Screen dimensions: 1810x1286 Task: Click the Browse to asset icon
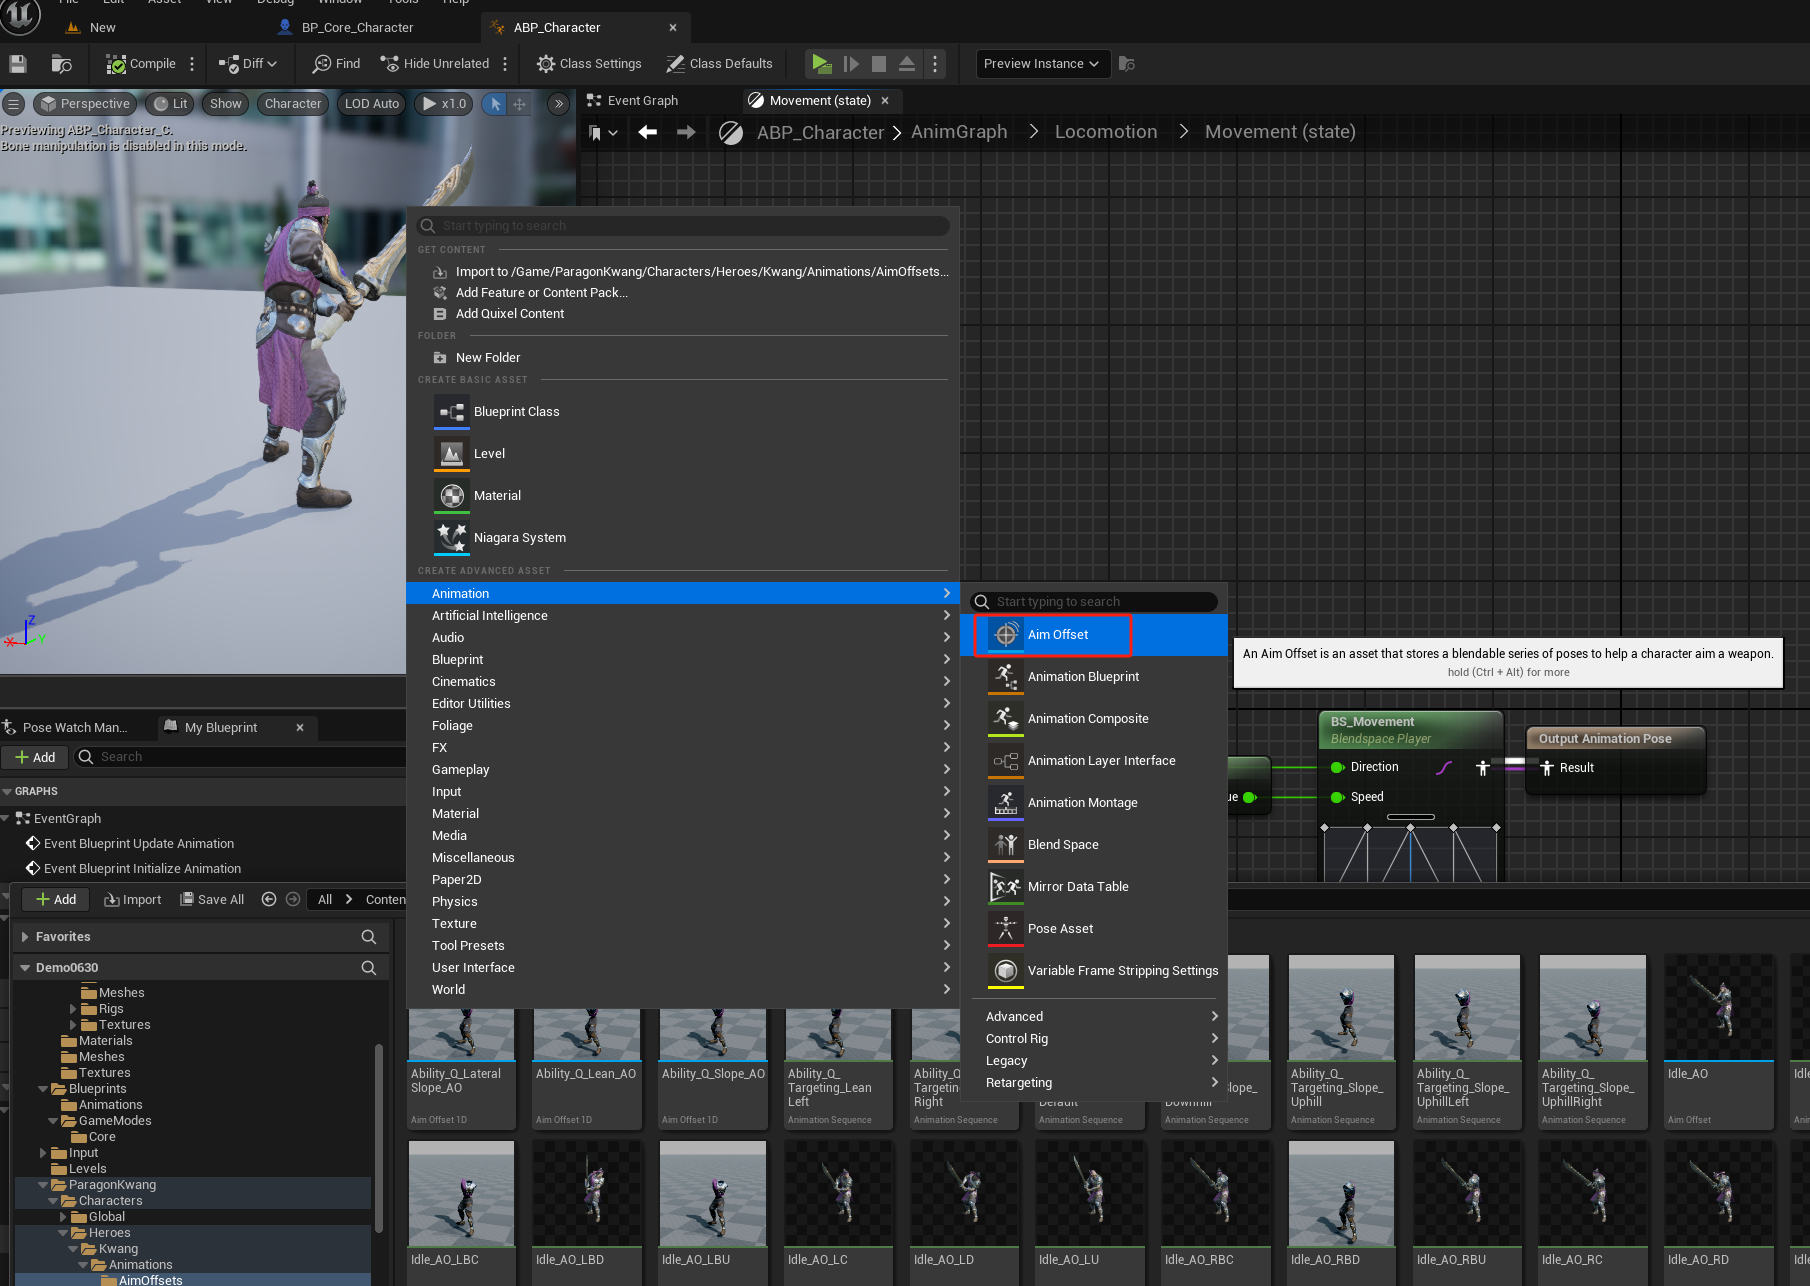click(x=61, y=64)
